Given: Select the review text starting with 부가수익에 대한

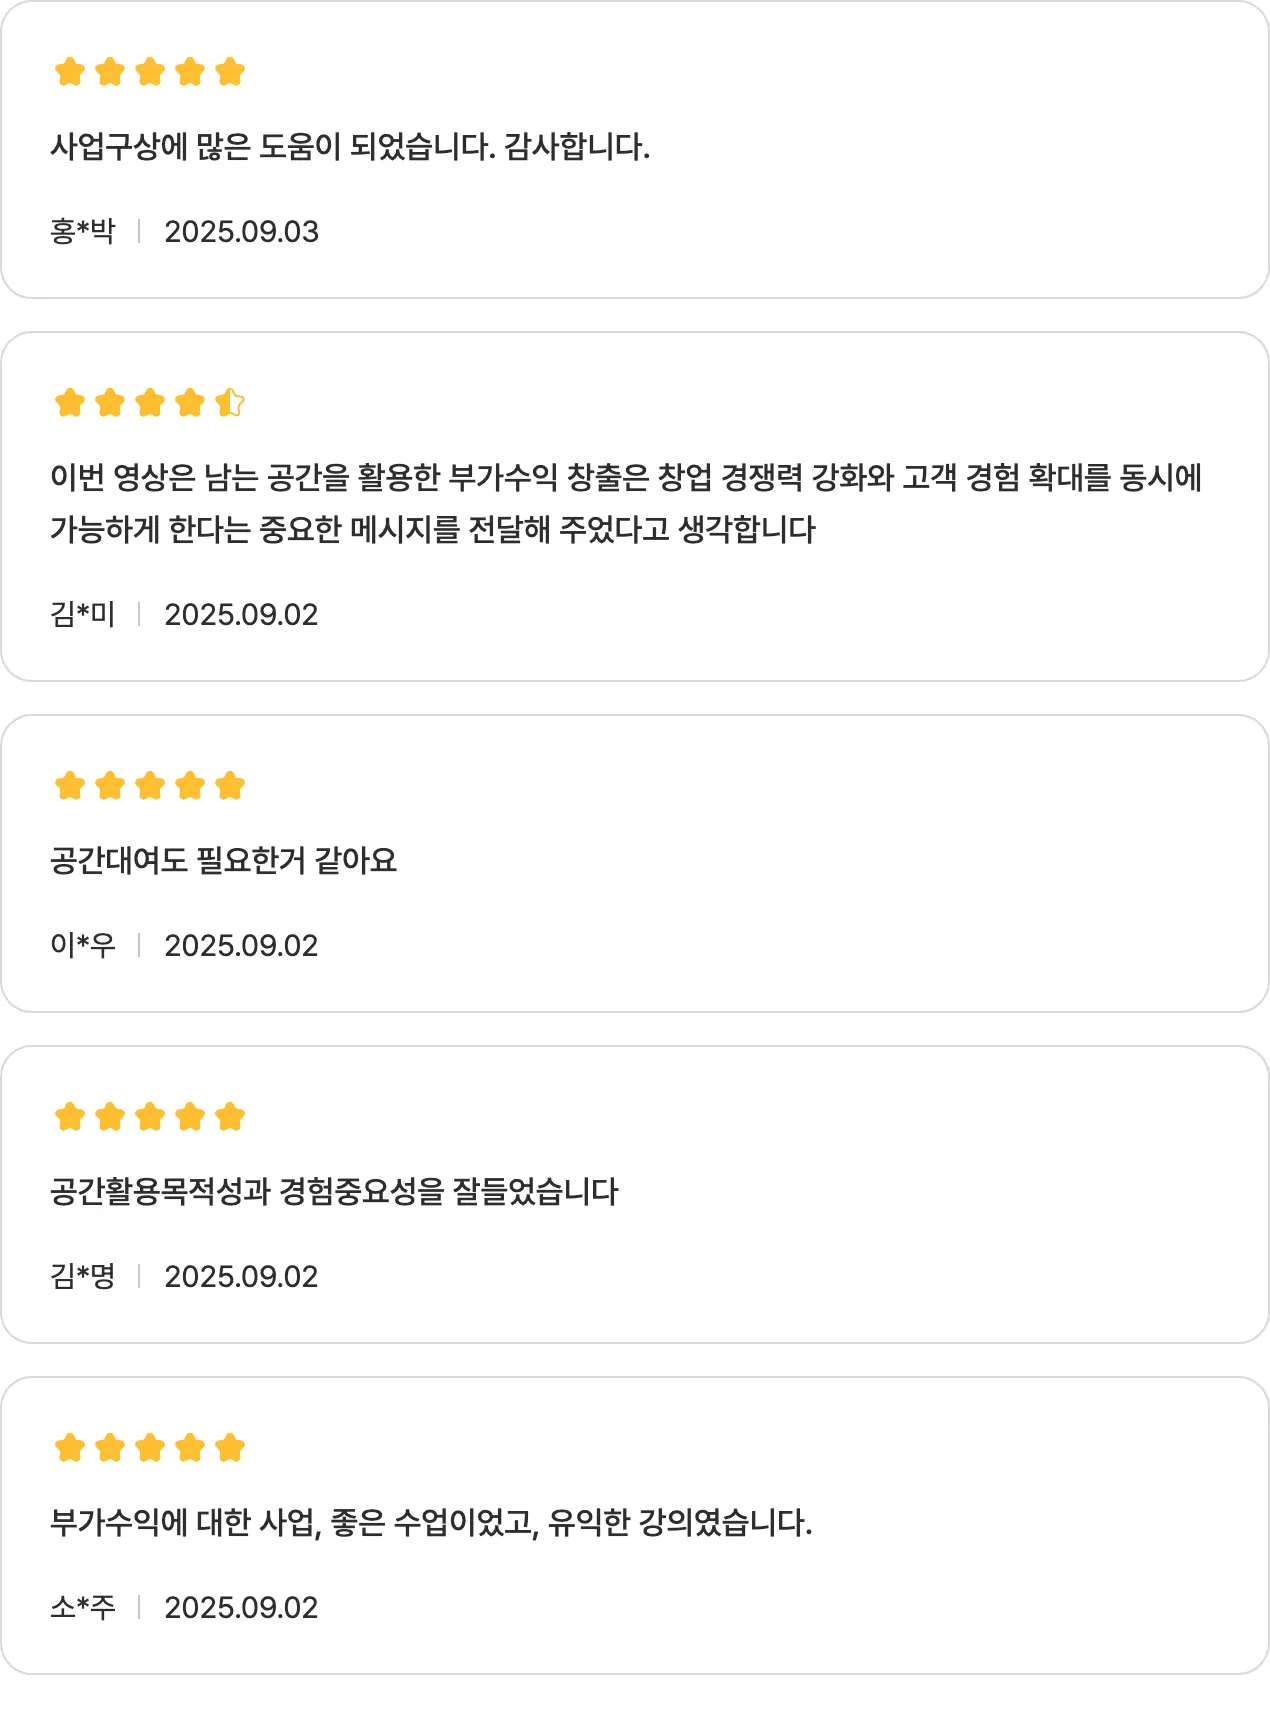Looking at the screenshot, I should click(431, 1523).
